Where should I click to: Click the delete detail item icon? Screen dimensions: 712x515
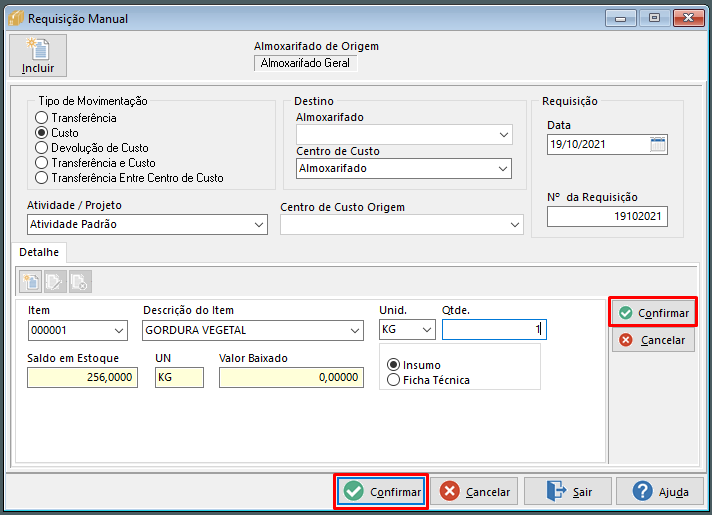[80, 282]
